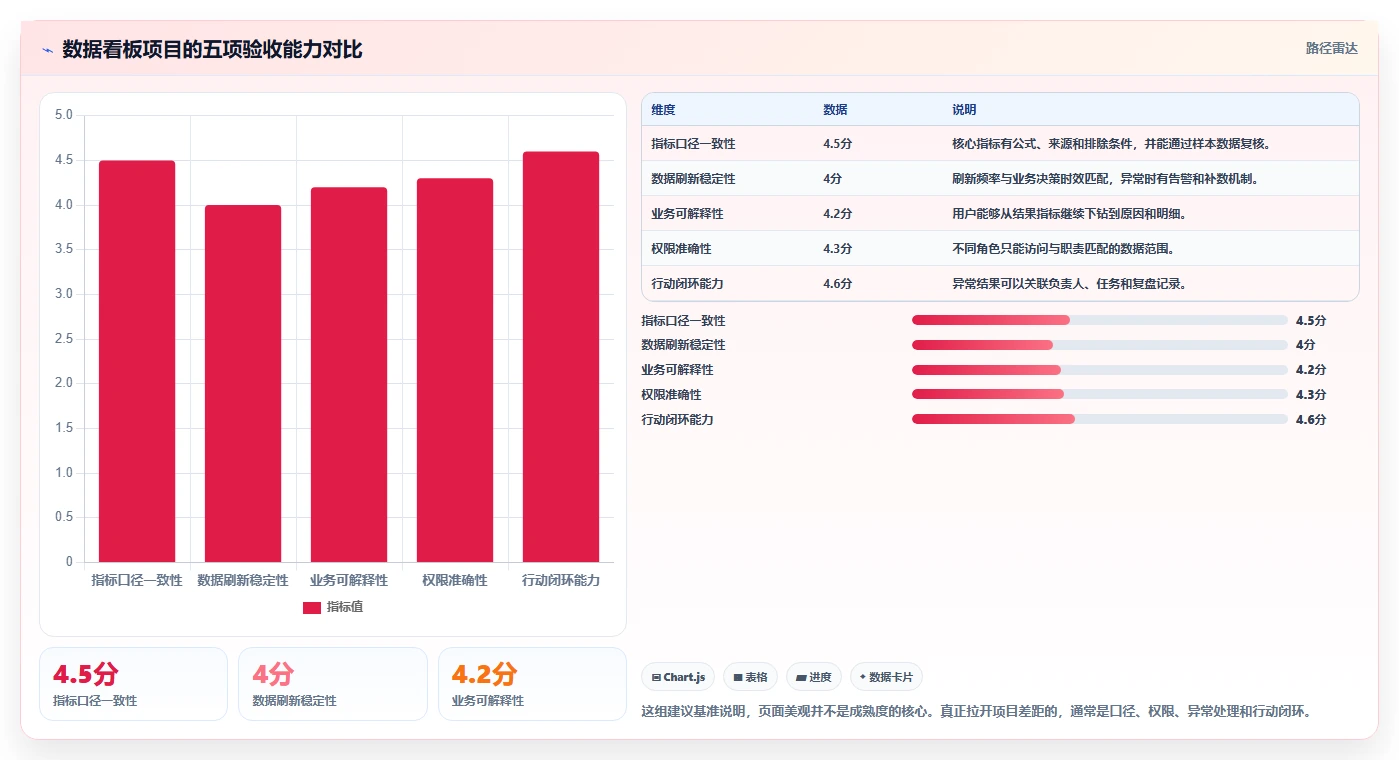The image size is (1399, 760).
Task: Click 4.6分 cell in the table
Action: [x=837, y=284]
